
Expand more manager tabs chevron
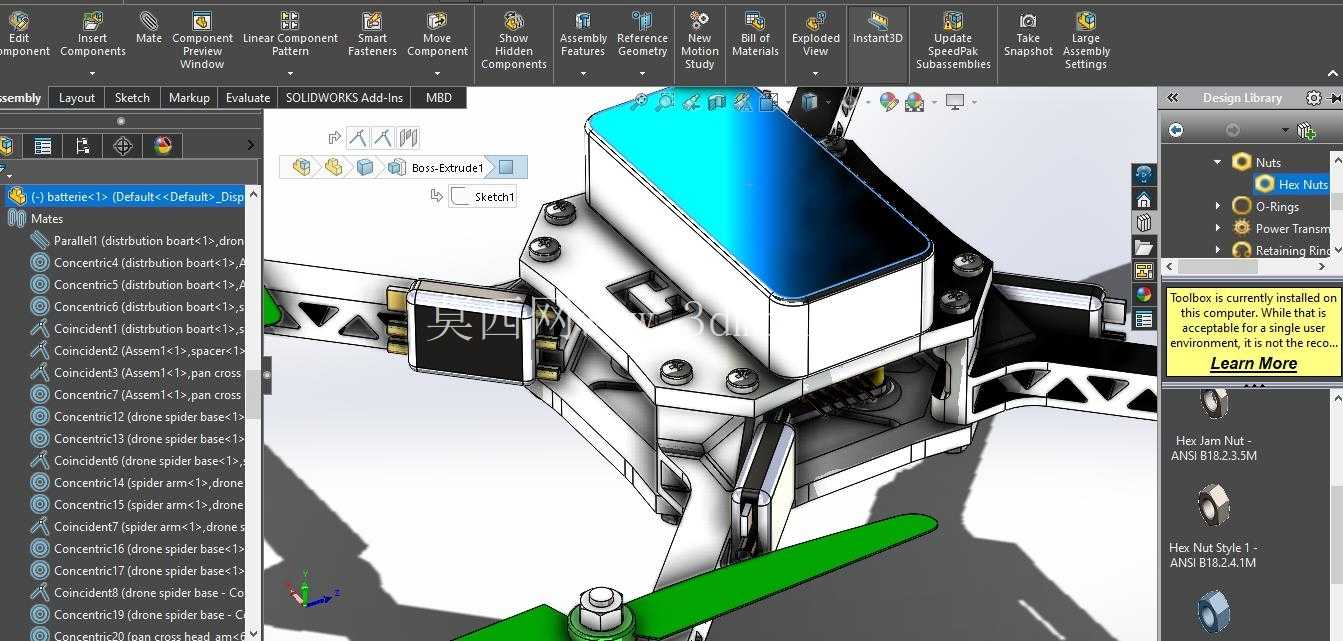tap(250, 146)
